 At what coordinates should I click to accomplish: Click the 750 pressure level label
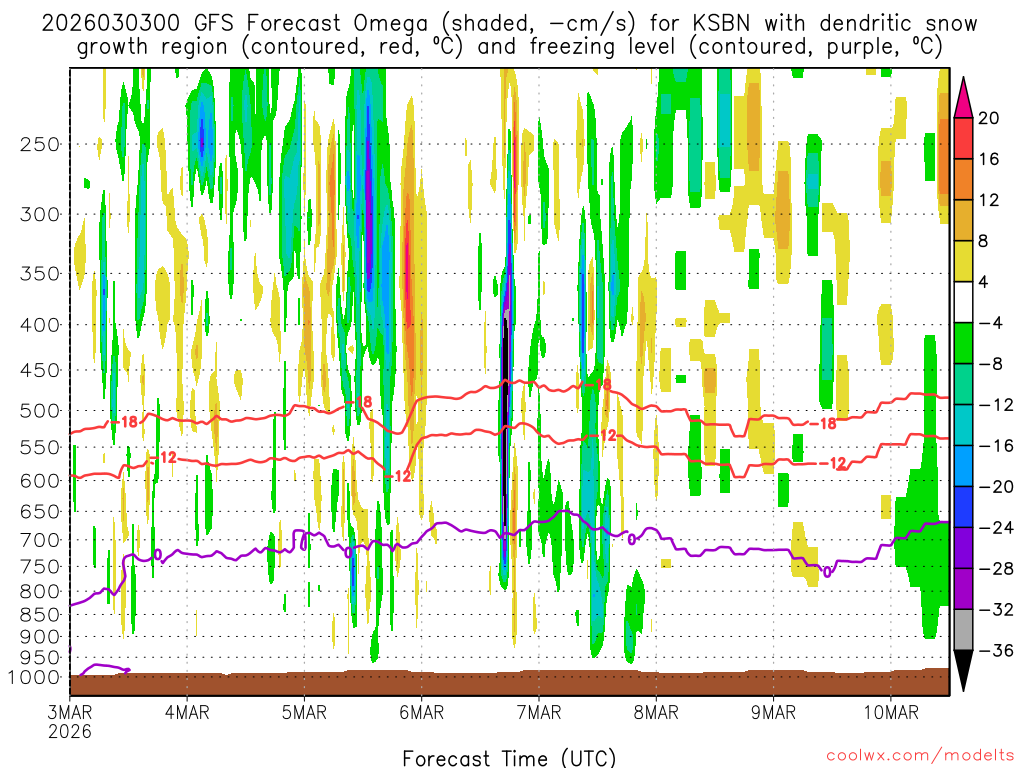tap(40, 567)
